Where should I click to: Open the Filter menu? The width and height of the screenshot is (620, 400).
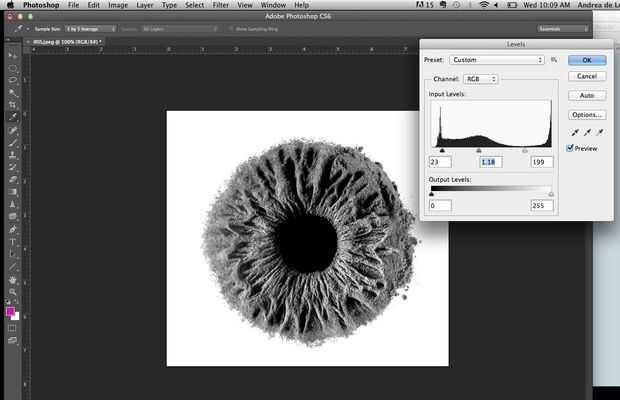[219, 5]
